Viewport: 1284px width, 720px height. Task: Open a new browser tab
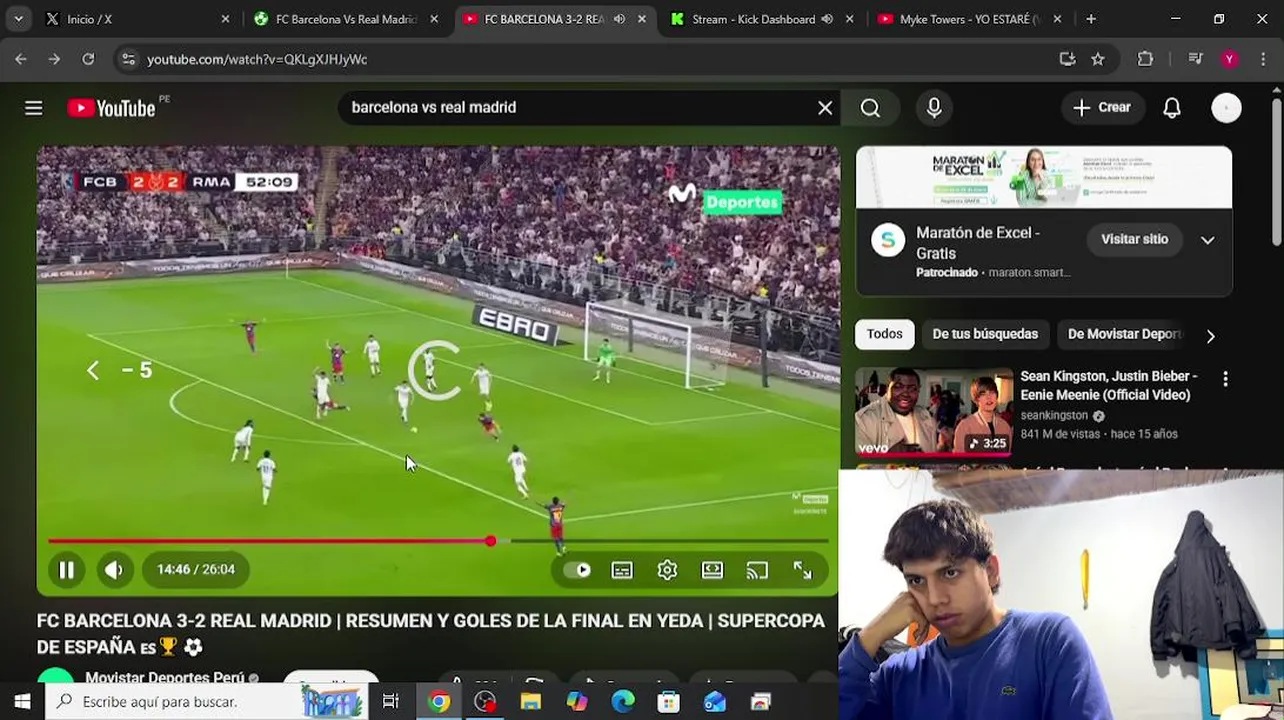click(x=1091, y=19)
